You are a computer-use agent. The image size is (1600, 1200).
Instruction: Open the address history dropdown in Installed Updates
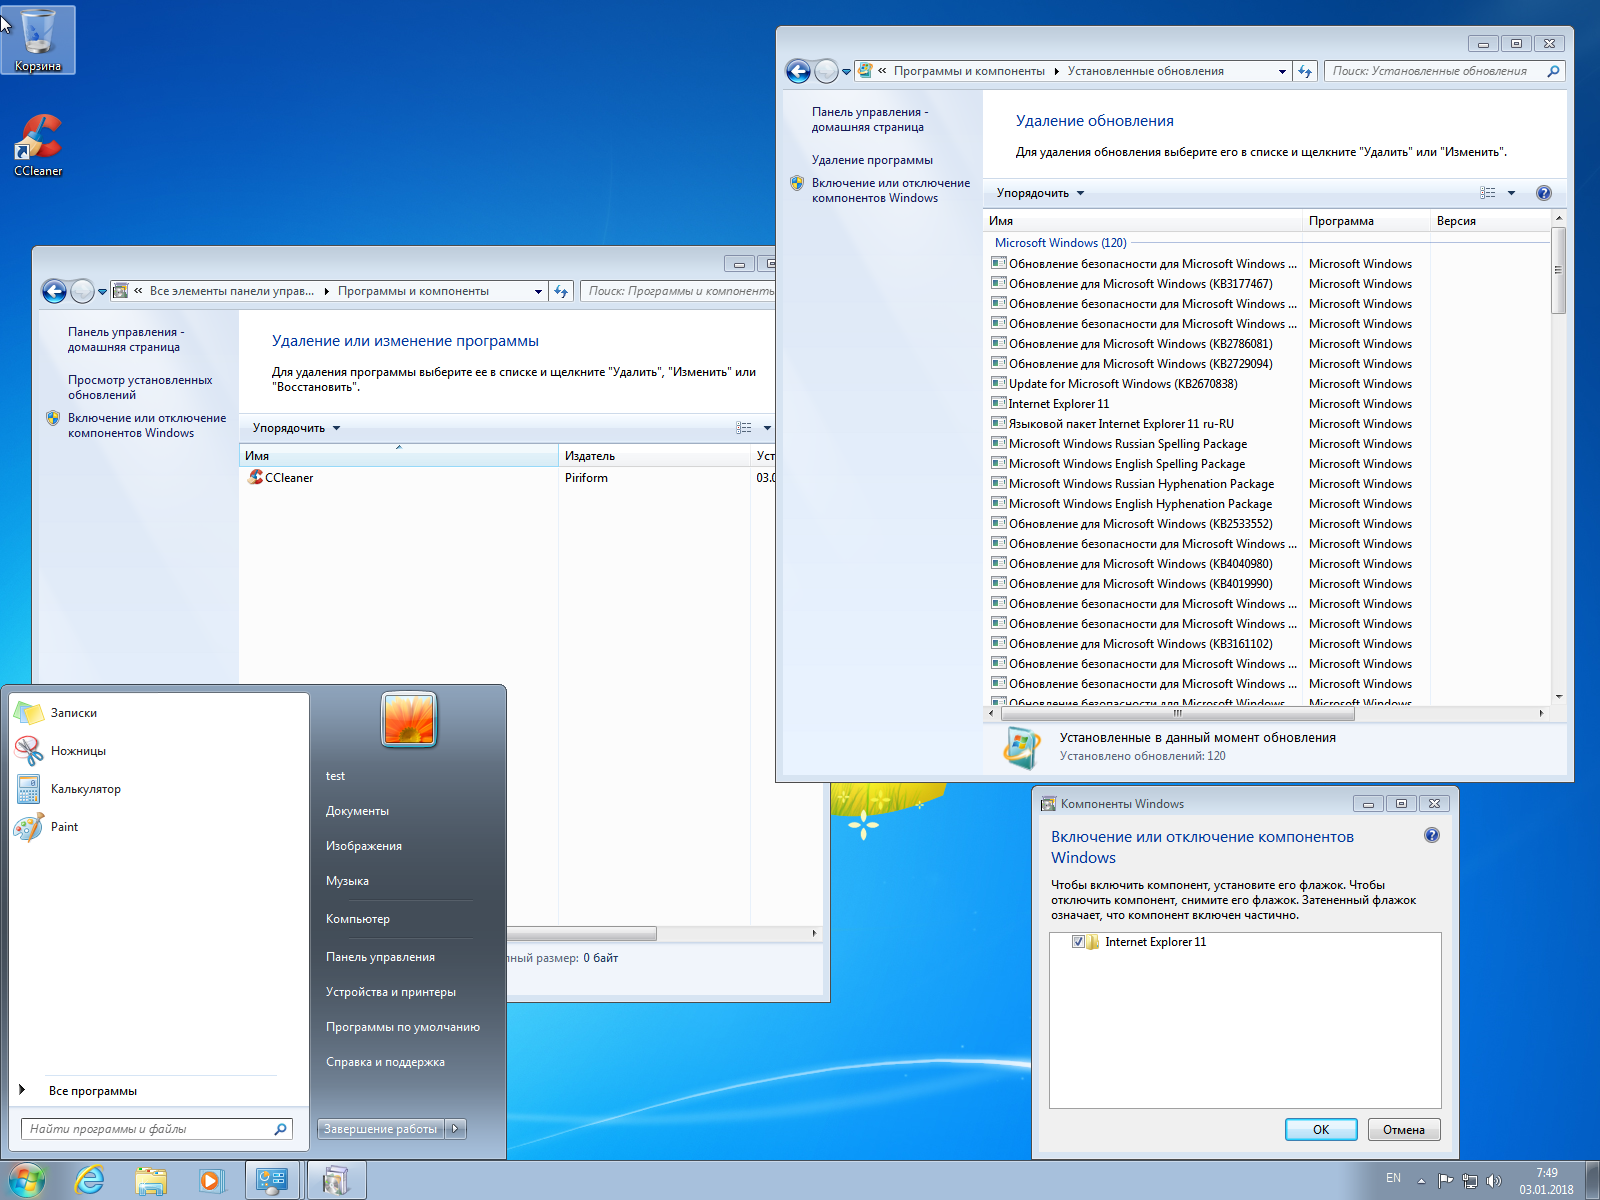1282,71
